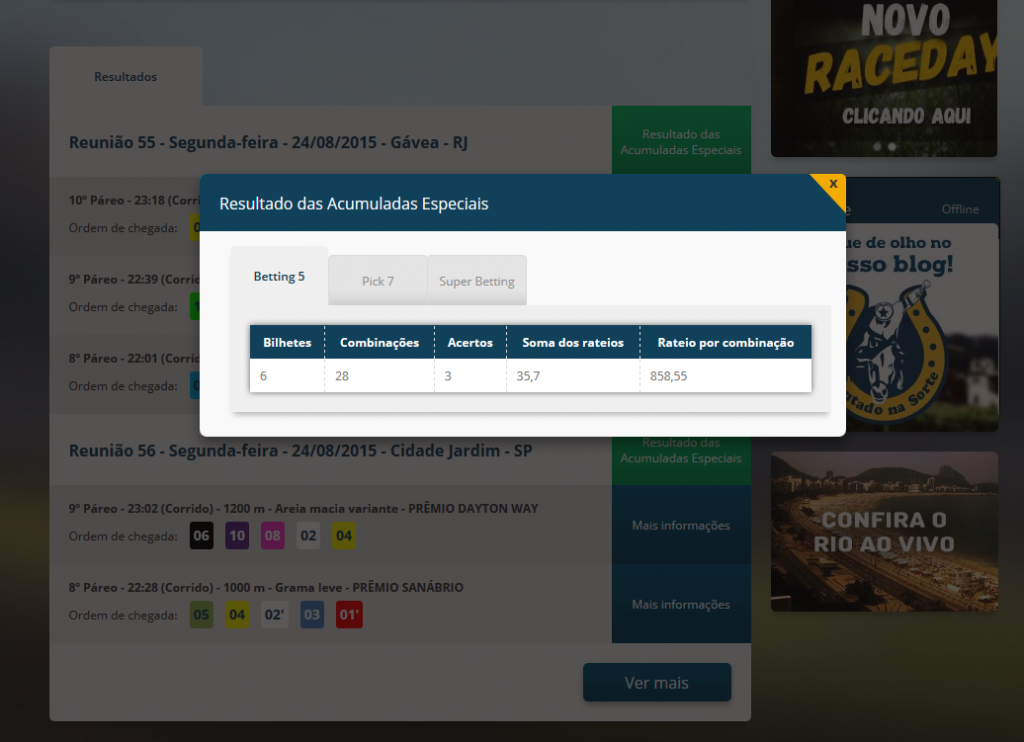
Task: Open Mais informações for Prêmio Dayton Way
Action: (680, 525)
